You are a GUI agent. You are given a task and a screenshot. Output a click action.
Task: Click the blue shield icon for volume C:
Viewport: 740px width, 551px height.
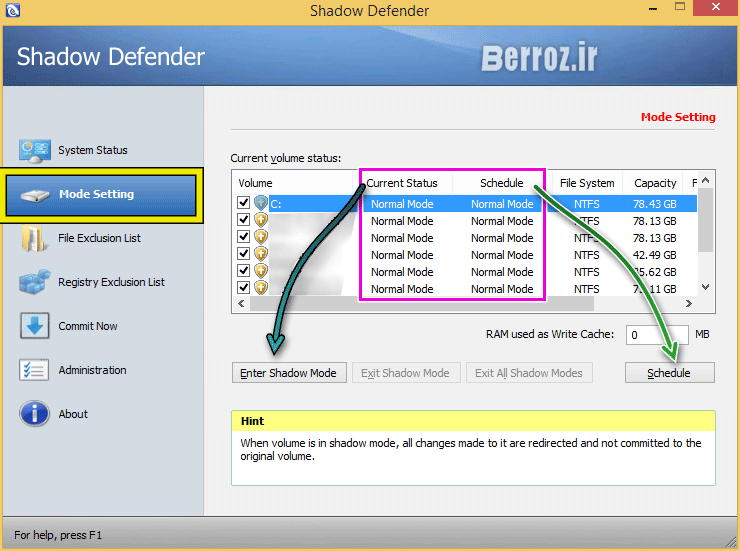click(261, 203)
